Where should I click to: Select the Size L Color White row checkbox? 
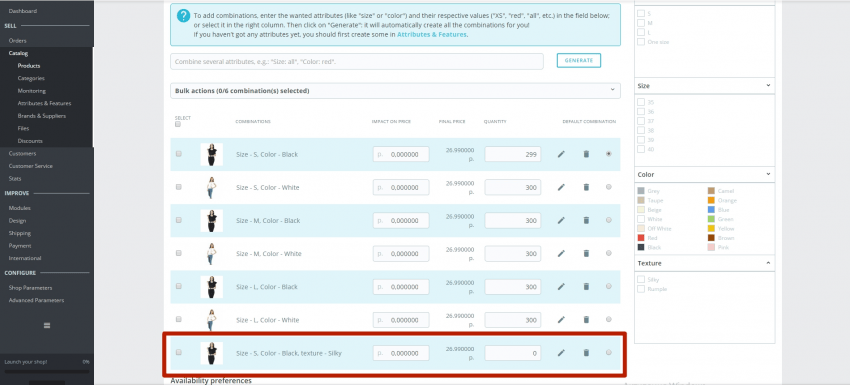click(x=179, y=319)
